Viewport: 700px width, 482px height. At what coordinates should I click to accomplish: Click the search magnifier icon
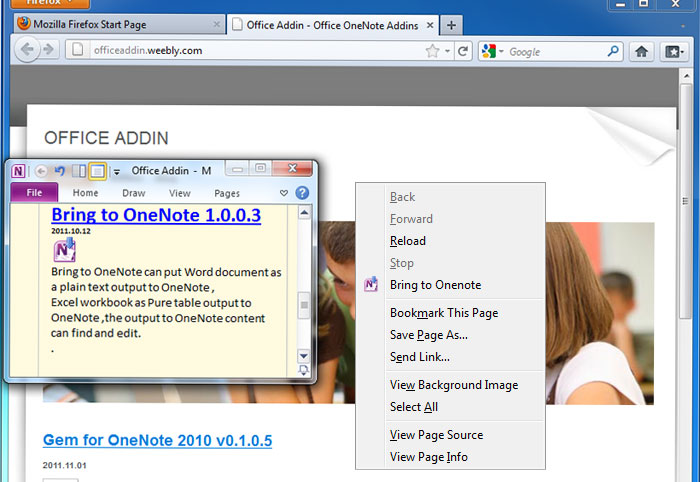[613, 51]
